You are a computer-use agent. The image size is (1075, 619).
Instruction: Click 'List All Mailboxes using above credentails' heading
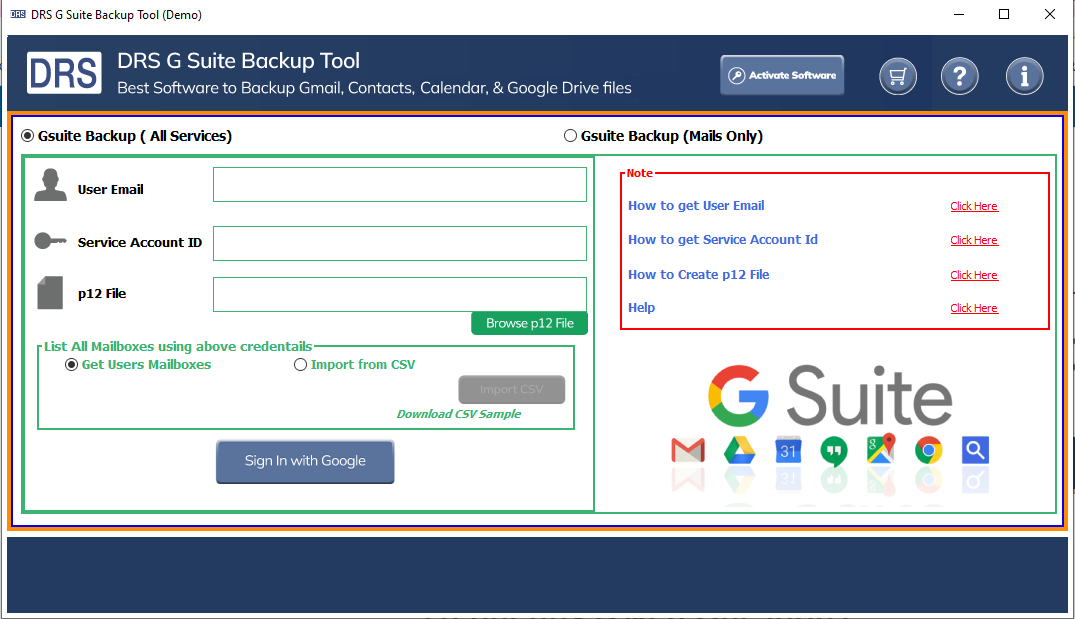click(178, 346)
